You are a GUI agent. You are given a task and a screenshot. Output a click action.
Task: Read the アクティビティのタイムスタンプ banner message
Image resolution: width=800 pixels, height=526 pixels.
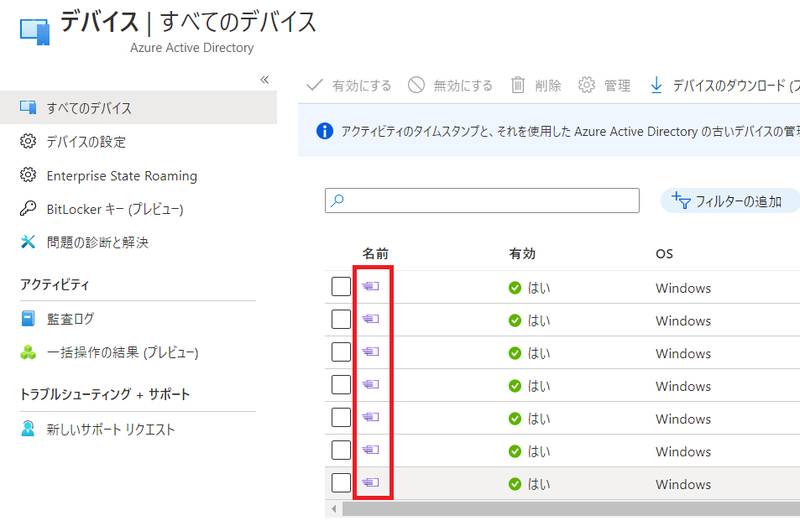point(570,132)
